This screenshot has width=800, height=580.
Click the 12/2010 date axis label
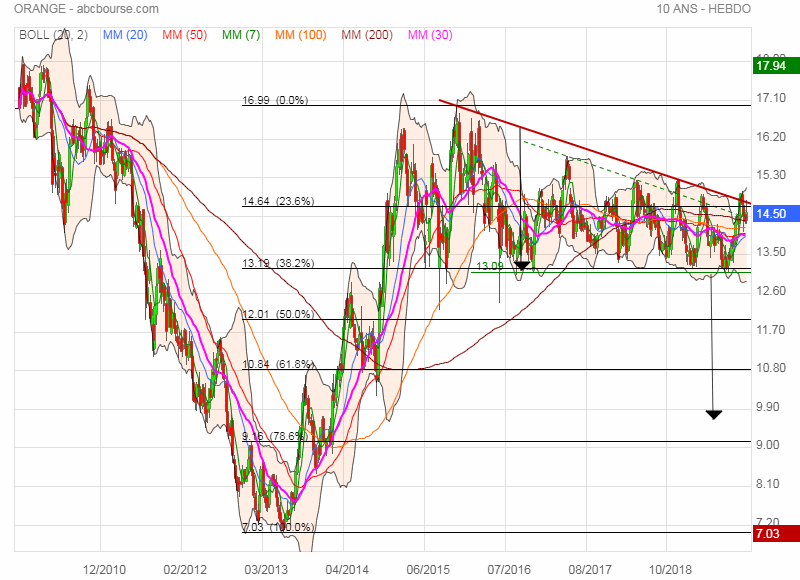click(104, 569)
